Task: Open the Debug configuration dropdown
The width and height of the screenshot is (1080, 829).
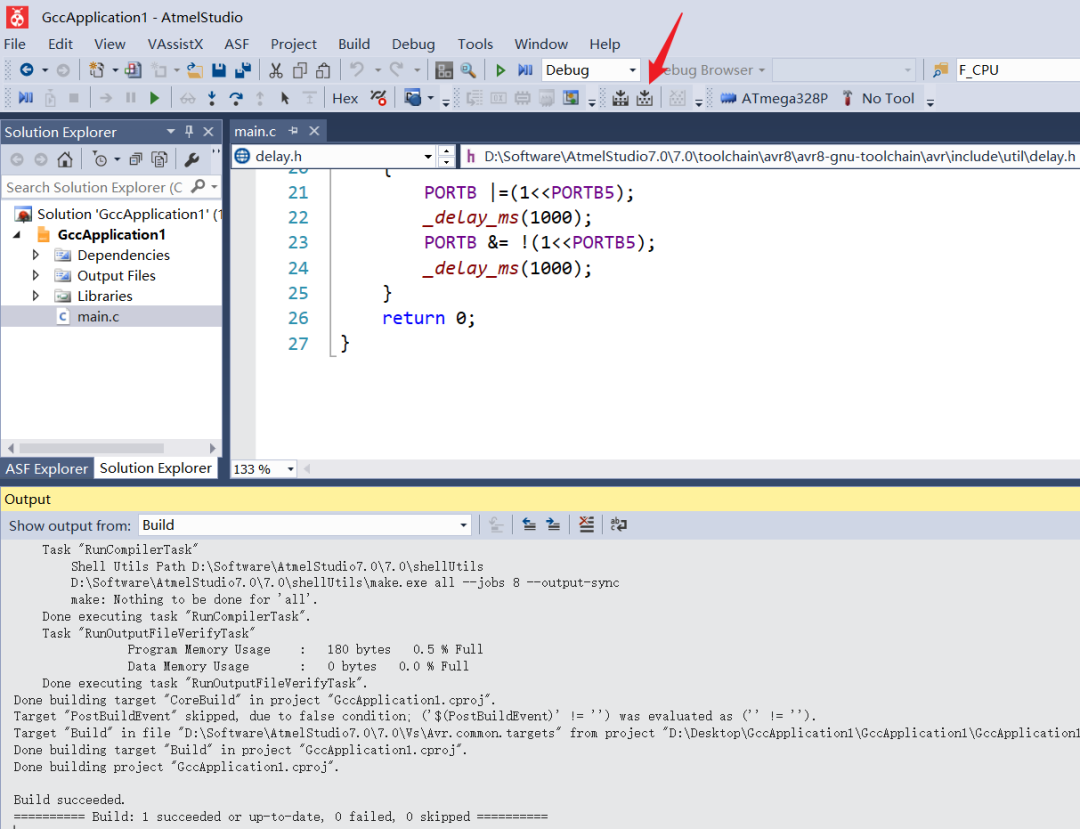Action: [x=632, y=70]
